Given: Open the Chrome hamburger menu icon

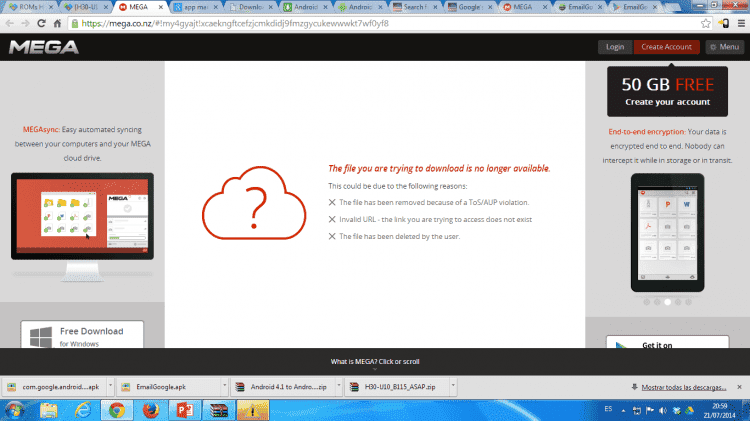Looking at the screenshot, I should click(741, 23).
